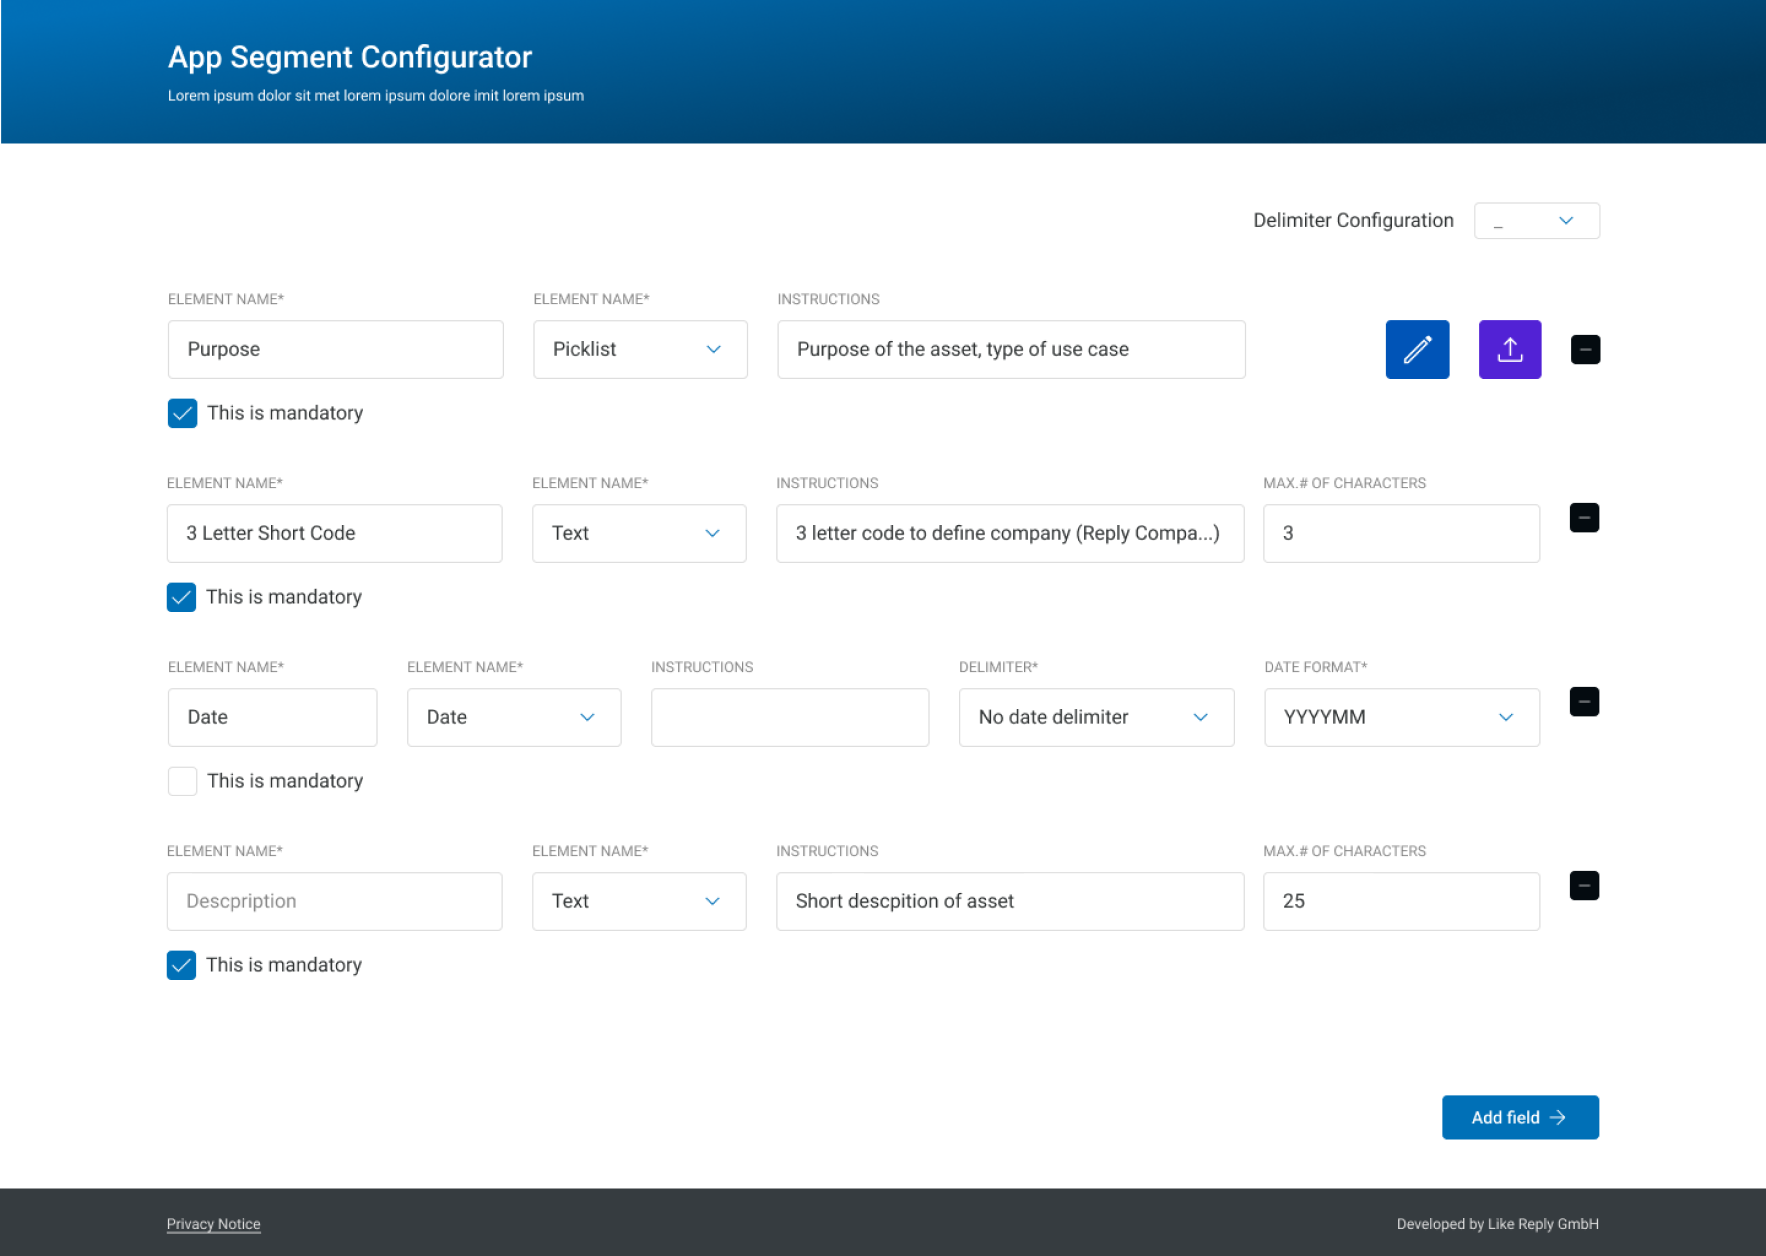Remove the 3 Letter Short Code row
Viewport: 1766px width, 1256px height.
point(1584,518)
